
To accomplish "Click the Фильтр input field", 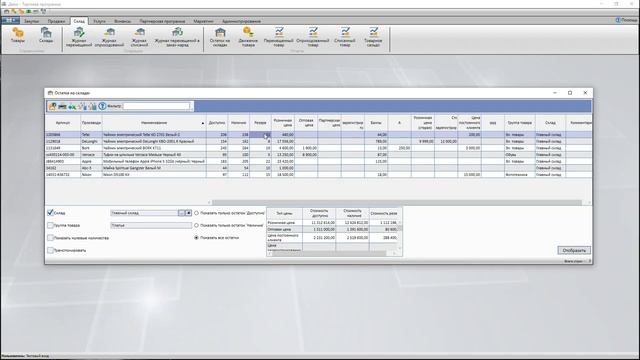I will coord(157,106).
